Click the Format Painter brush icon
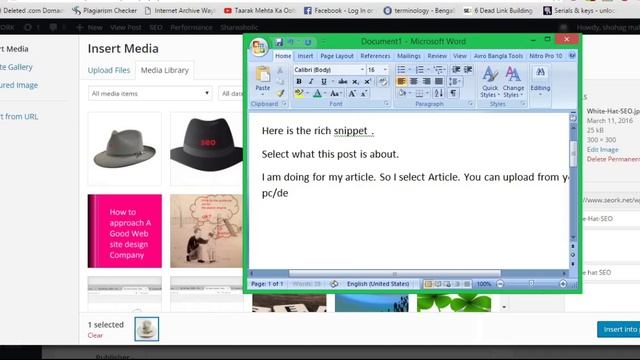Viewport: 640px width, 360px height. pyautogui.click(x=280, y=93)
